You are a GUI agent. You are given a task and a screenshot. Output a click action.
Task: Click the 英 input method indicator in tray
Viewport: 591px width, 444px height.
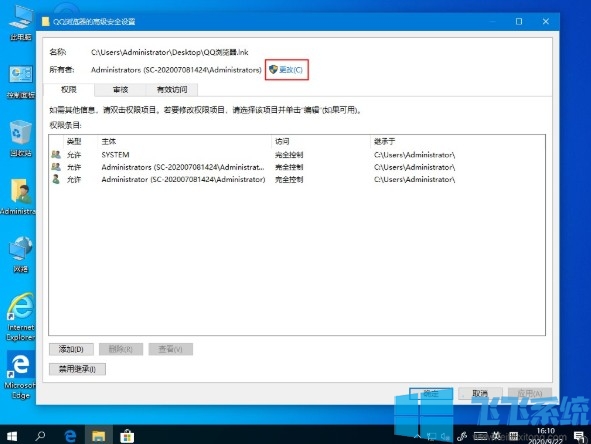point(496,436)
